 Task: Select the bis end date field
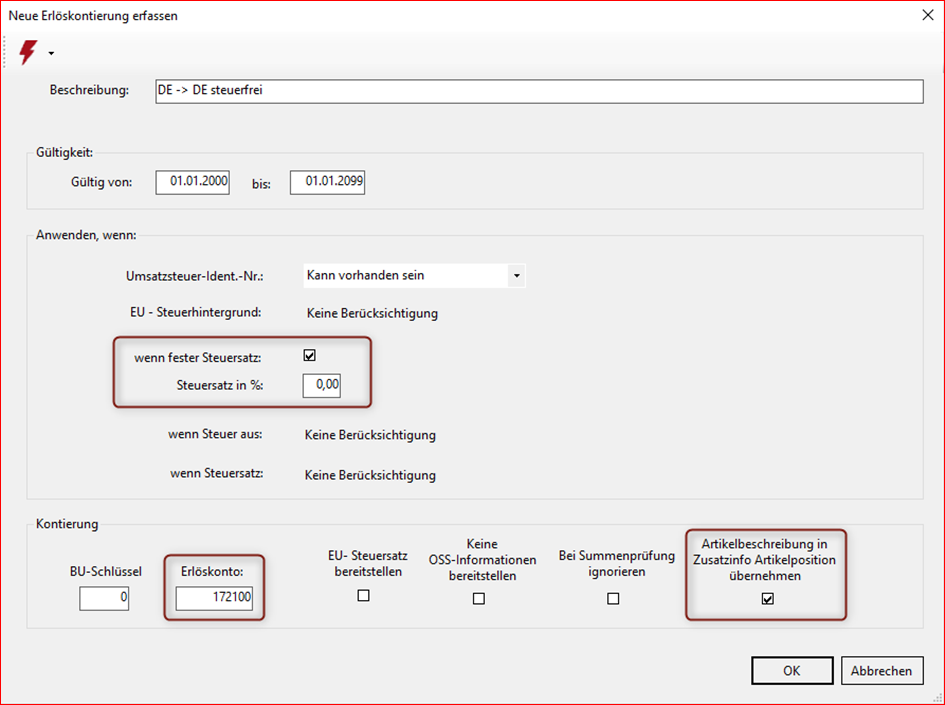[x=327, y=182]
